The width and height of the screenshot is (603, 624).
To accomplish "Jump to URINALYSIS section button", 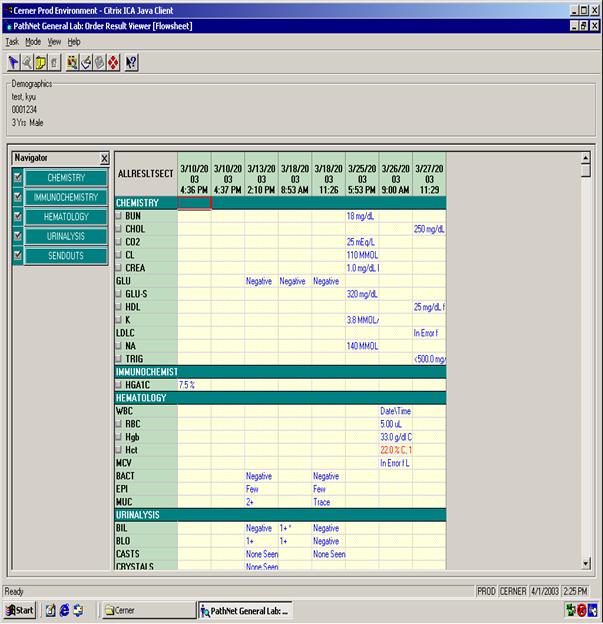I will pyautogui.click(x=66, y=236).
